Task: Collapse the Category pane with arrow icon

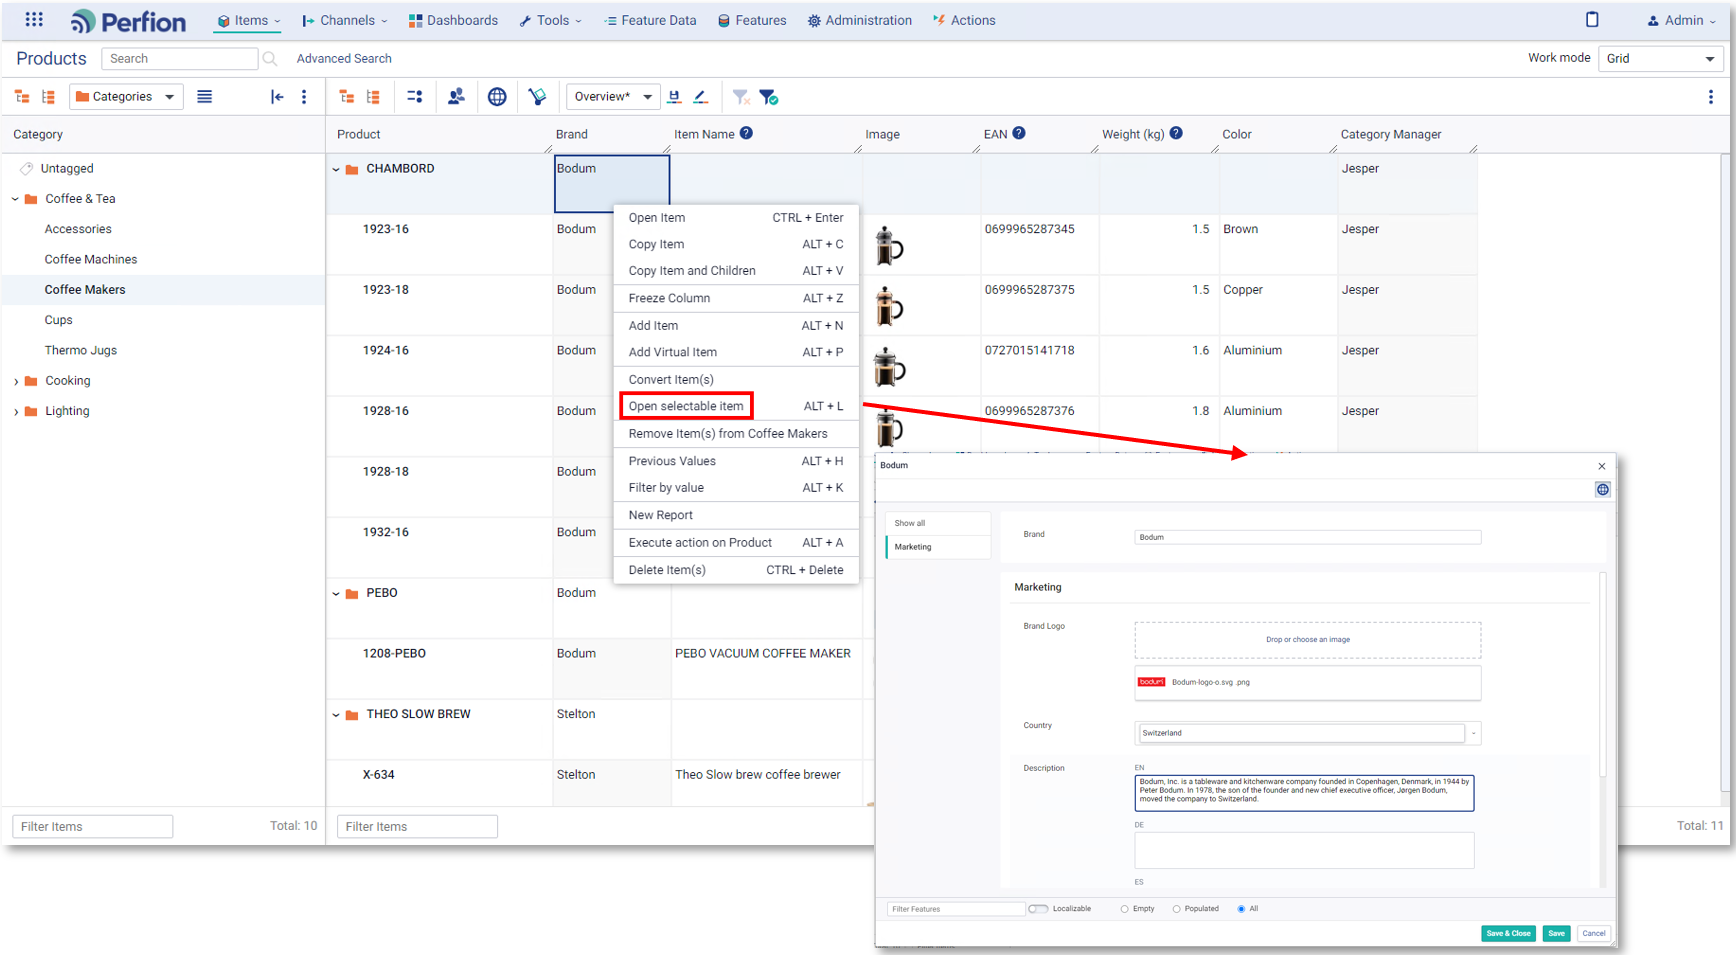Action: tap(277, 97)
